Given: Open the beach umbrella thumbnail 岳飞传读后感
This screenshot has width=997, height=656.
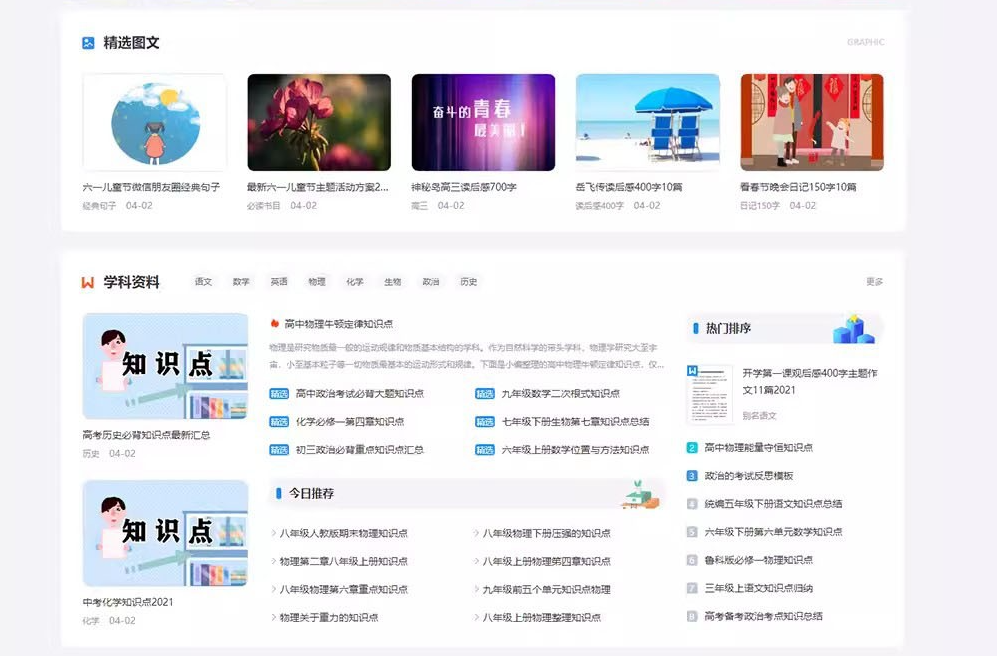Looking at the screenshot, I should click(x=647, y=122).
